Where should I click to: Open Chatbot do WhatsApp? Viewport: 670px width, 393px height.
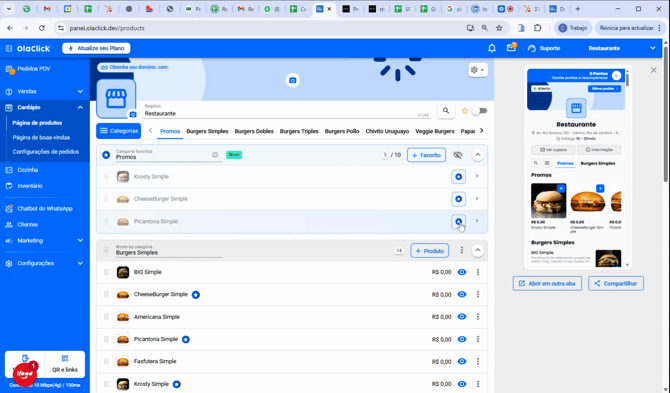coord(44,208)
